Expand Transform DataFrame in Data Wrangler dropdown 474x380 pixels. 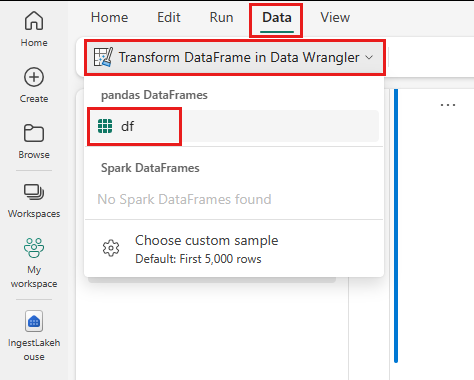pos(235,58)
